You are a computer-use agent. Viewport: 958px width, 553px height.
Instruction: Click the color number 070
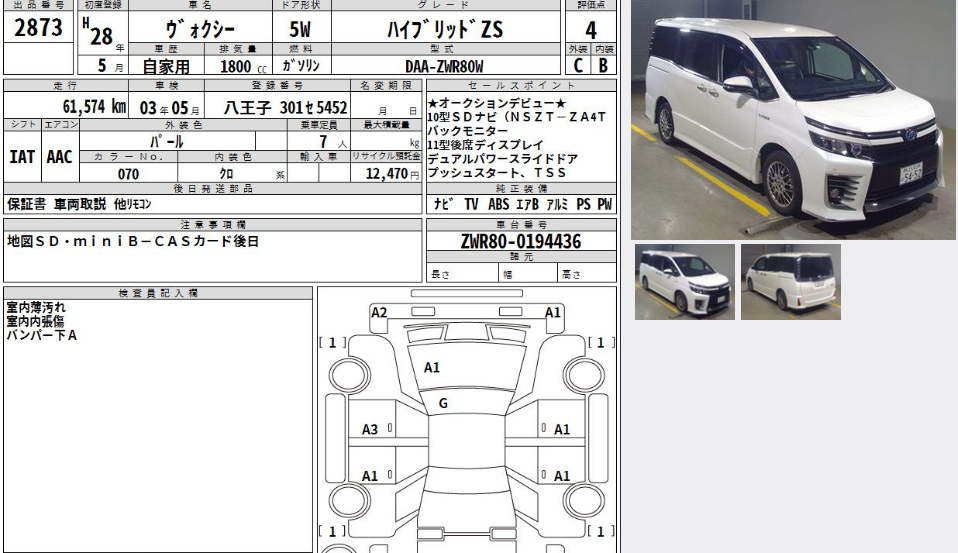point(128,174)
